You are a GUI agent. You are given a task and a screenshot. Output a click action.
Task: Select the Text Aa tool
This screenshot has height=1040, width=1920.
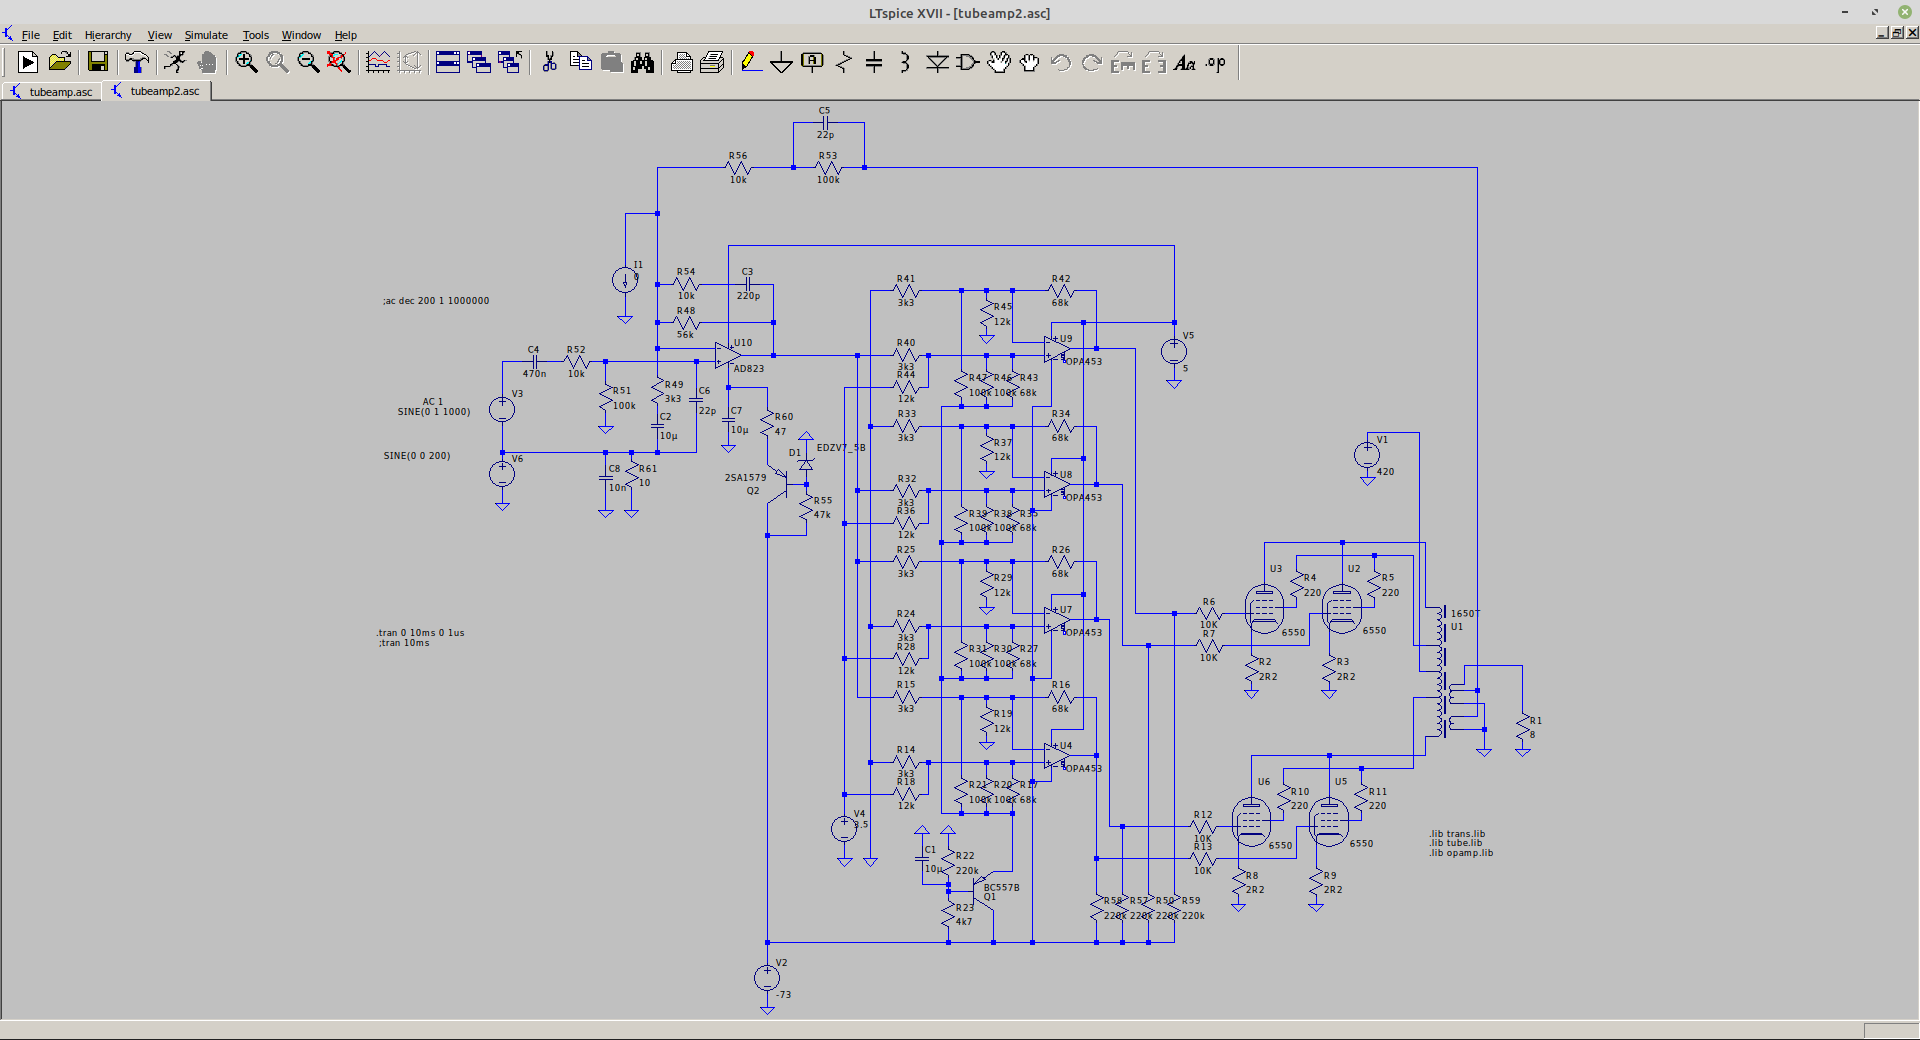click(1185, 63)
